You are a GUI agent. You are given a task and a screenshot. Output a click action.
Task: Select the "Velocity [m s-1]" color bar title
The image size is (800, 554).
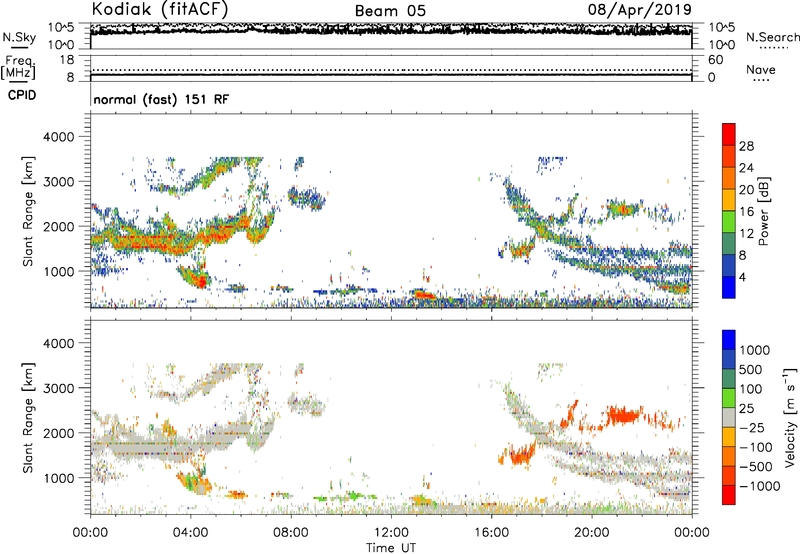tap(790, 418)
